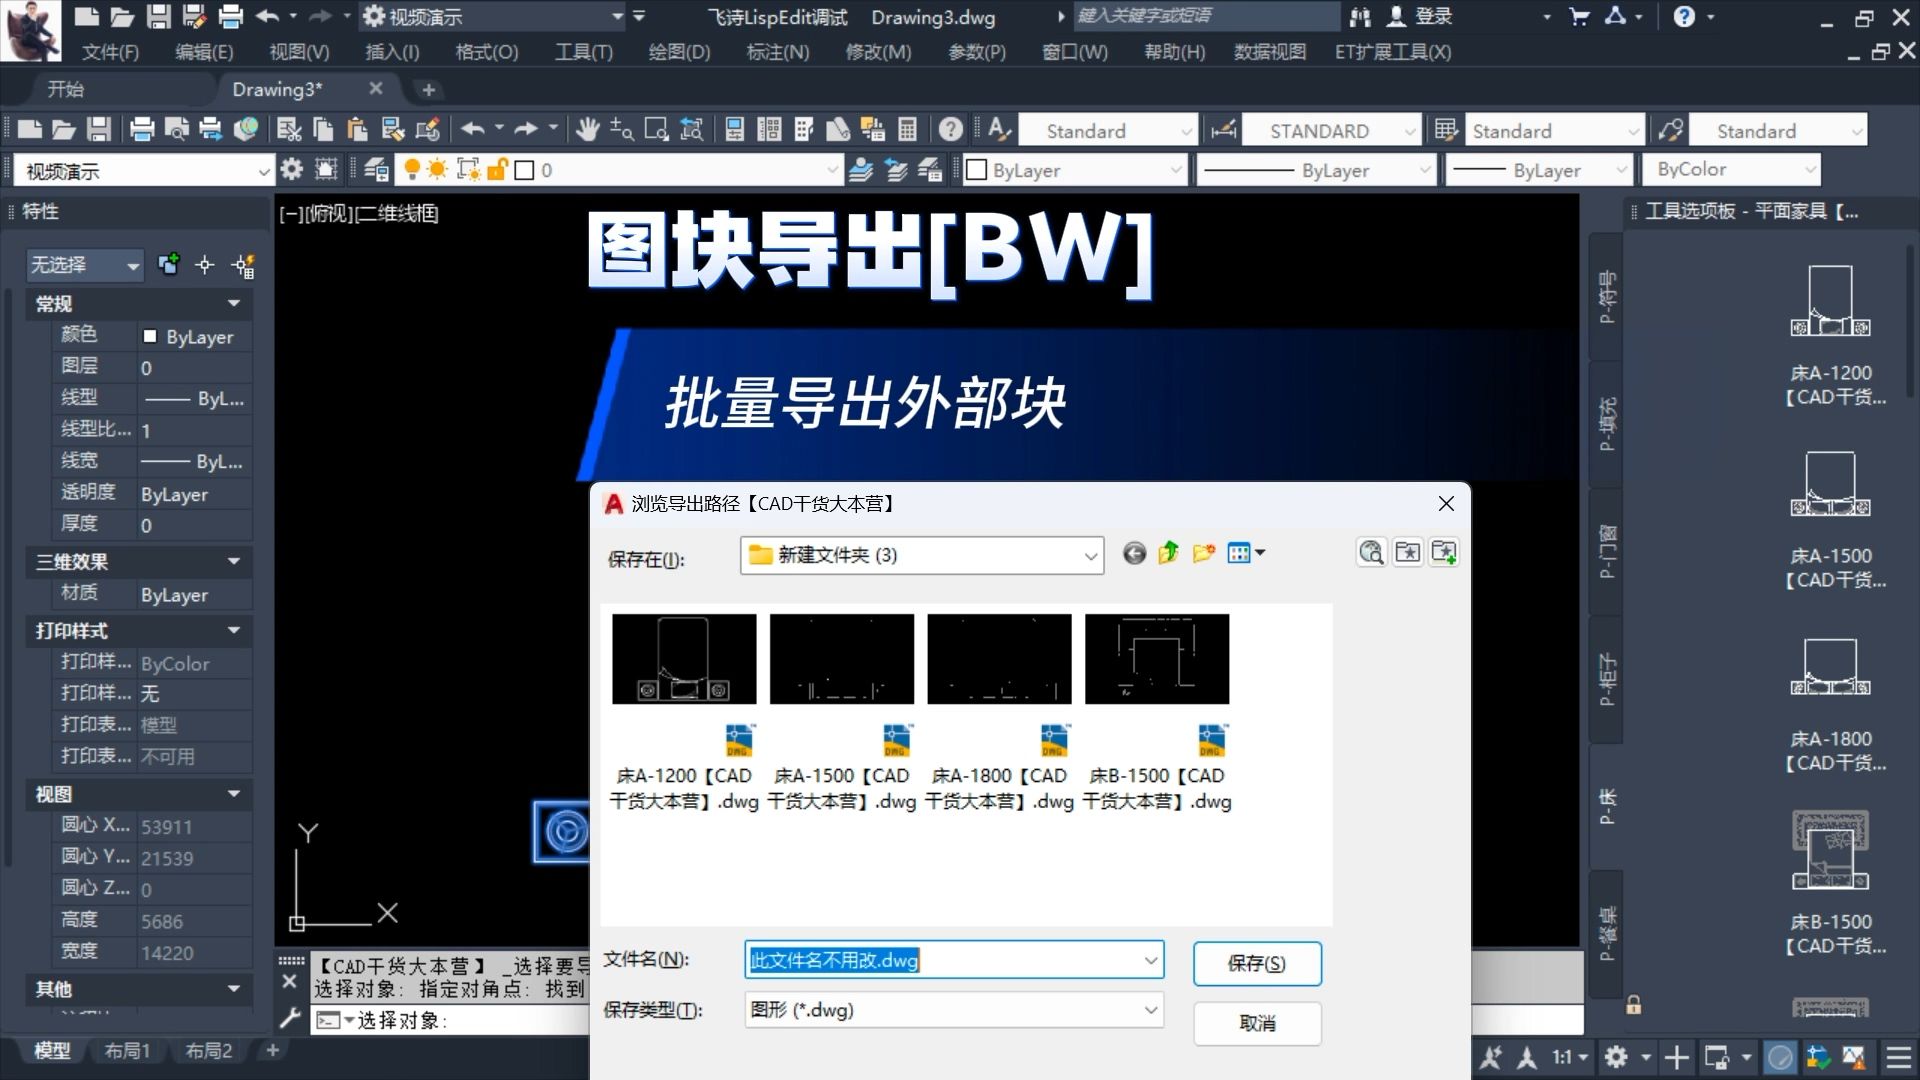The image size is (1920, 1080).
Task: Select the 床B-1500 file thumbnail in dialog
Action: pyautogui.click(x=1157, y=659)
